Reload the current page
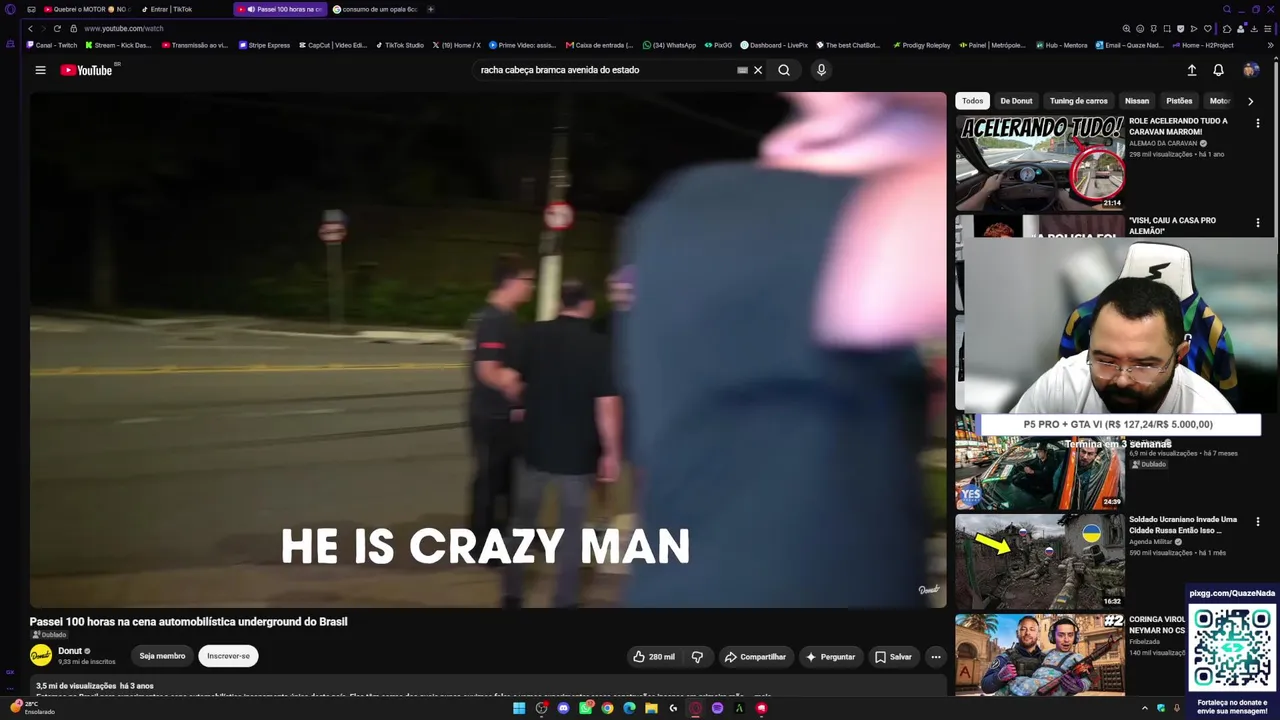This screenshot has width=1280, height=720. tap(56, 28)
